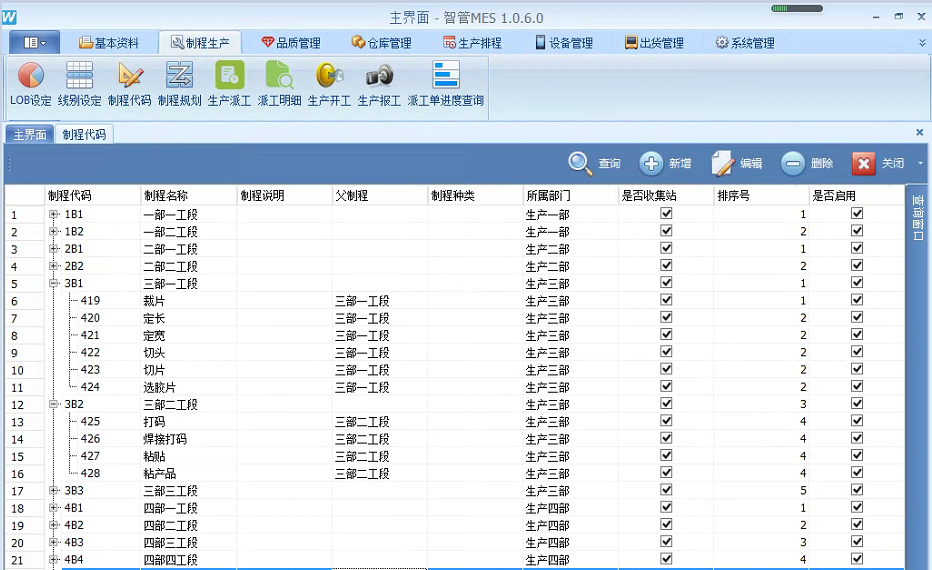
Task: Expand the 4B4 tree node
Action: [53, 559]
